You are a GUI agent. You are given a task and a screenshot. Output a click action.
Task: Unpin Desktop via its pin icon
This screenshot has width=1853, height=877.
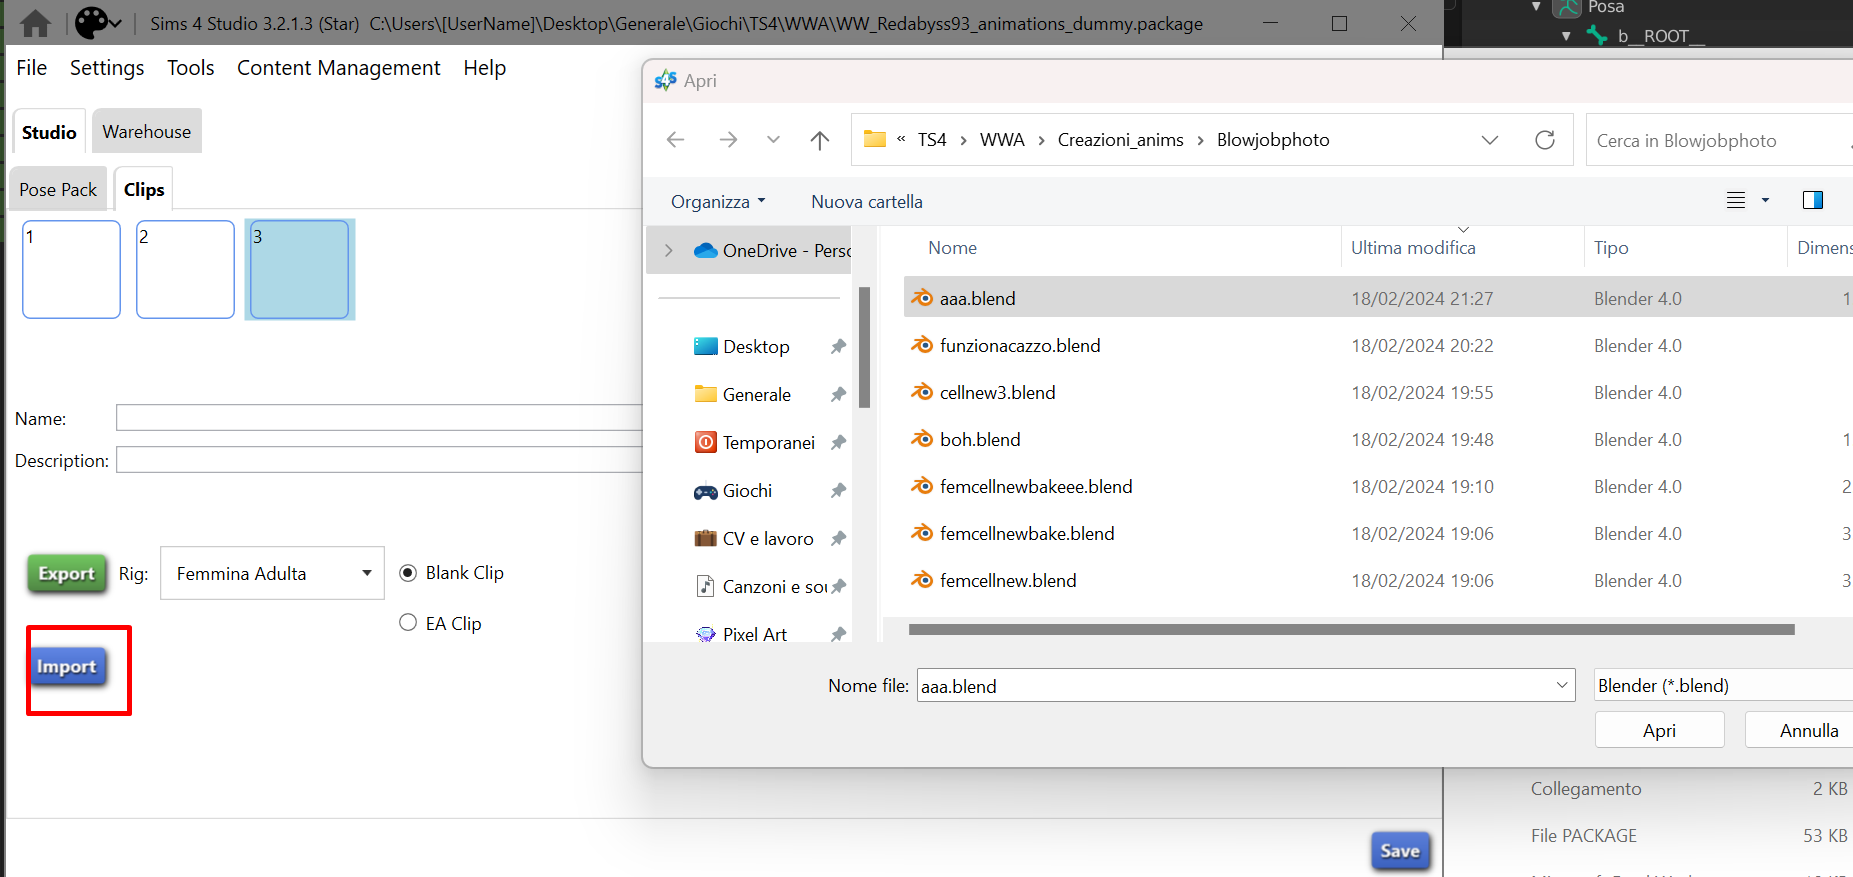(x=838, y=346)
